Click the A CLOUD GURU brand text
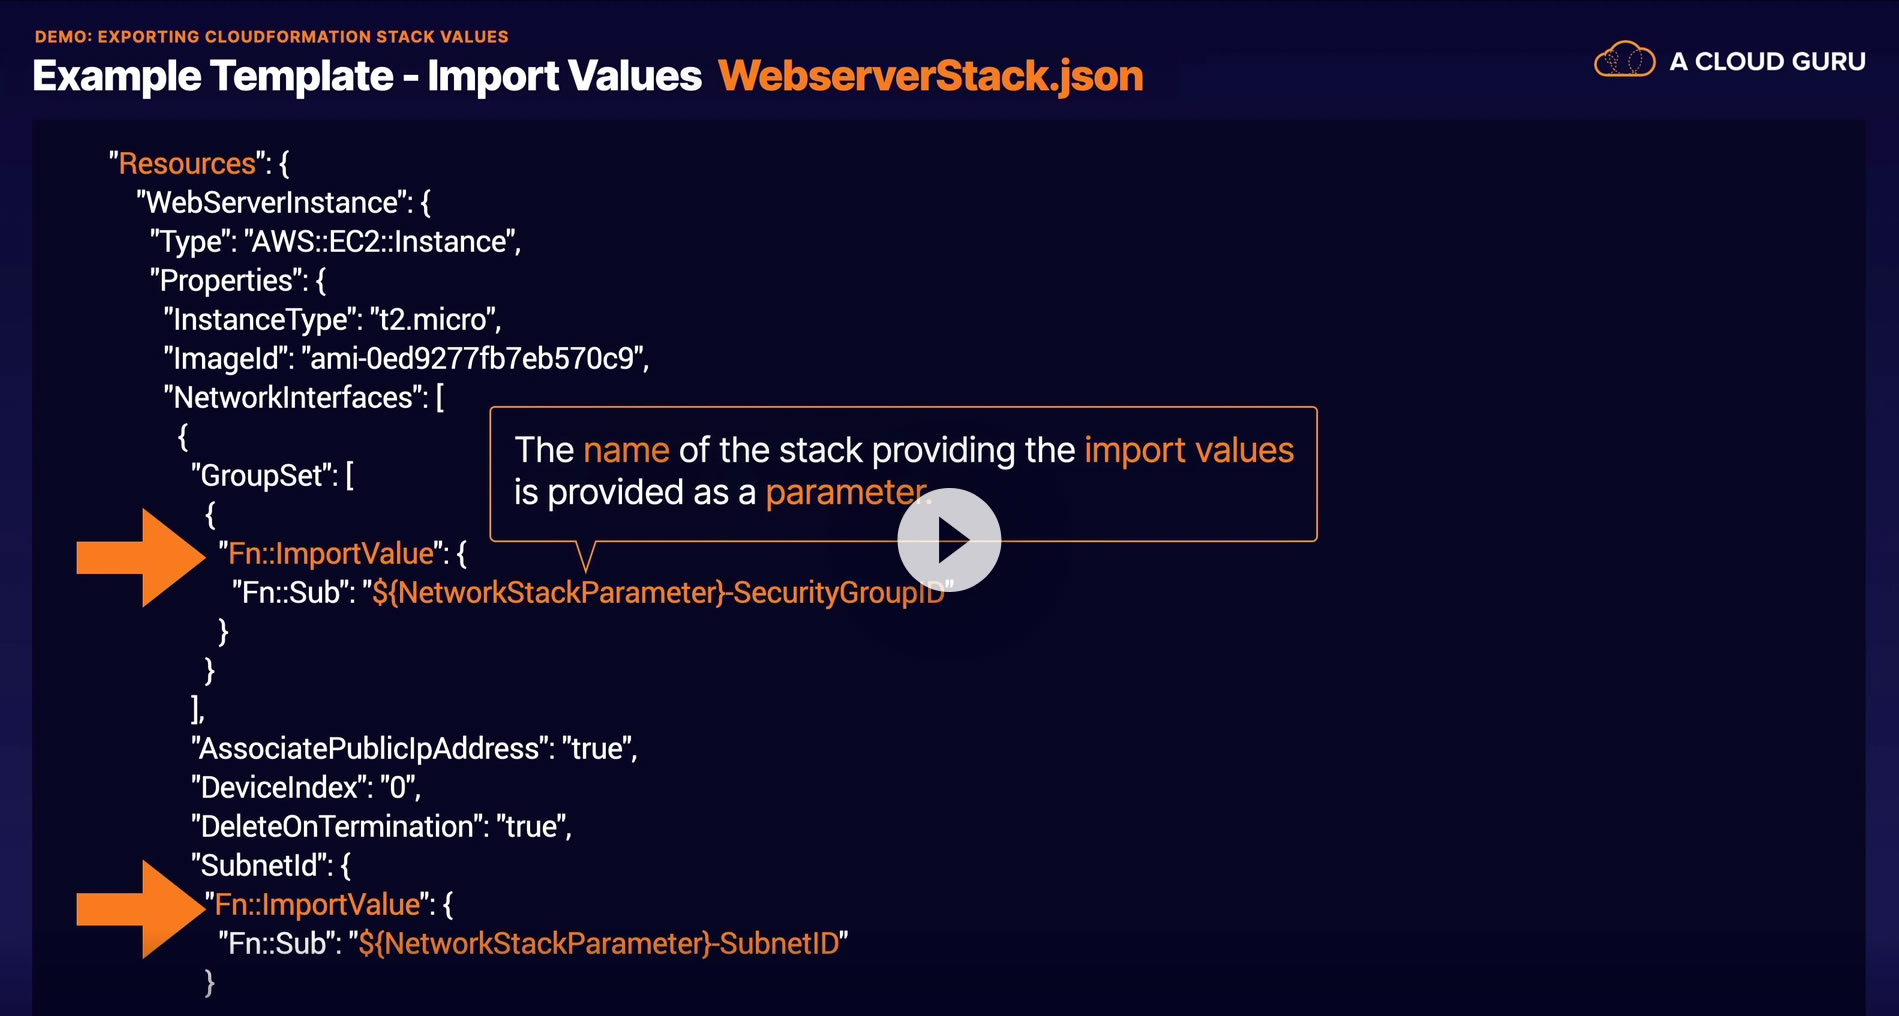The width and height of the screenshot is (1899, 1016). pyautogui.click(x=1767, y=62)
